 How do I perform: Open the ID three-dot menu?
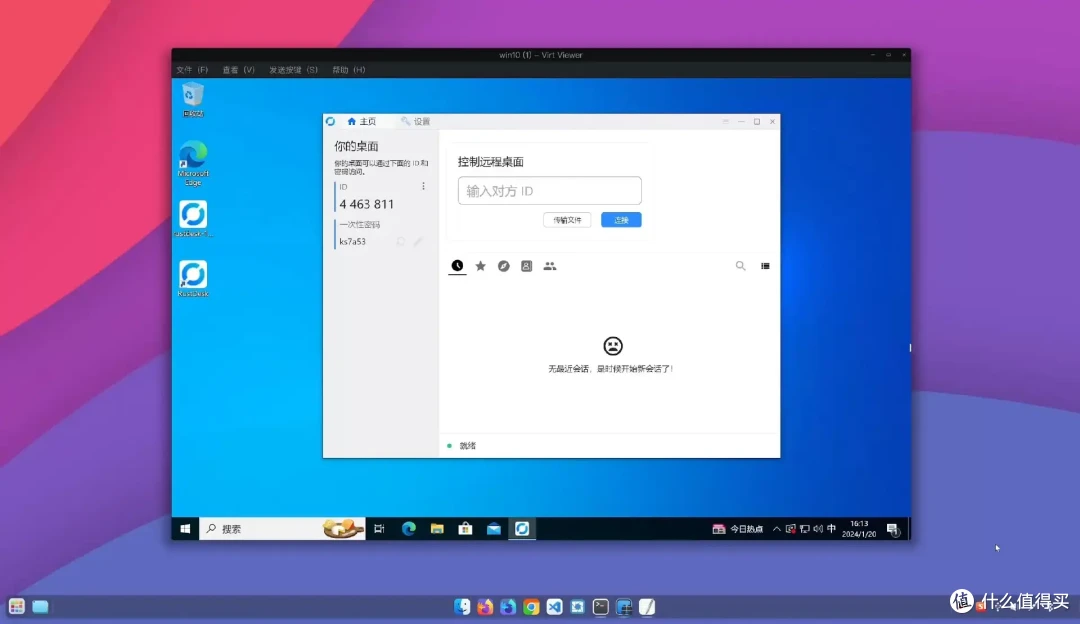424,187
